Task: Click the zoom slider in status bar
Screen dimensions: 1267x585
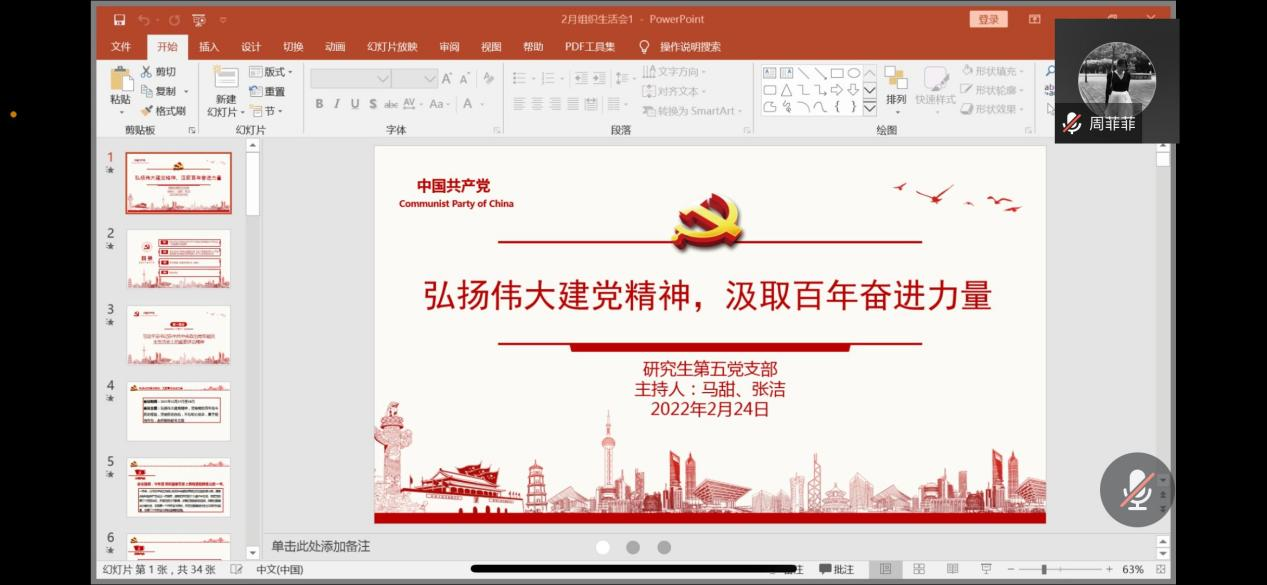Action: pos(1044,569)
